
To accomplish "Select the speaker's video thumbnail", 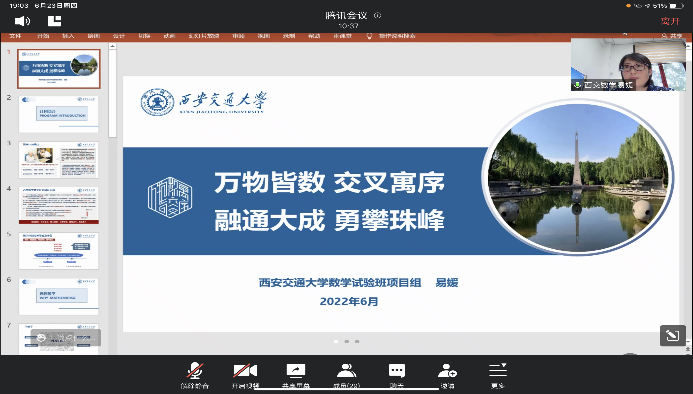I will point(628,65).
